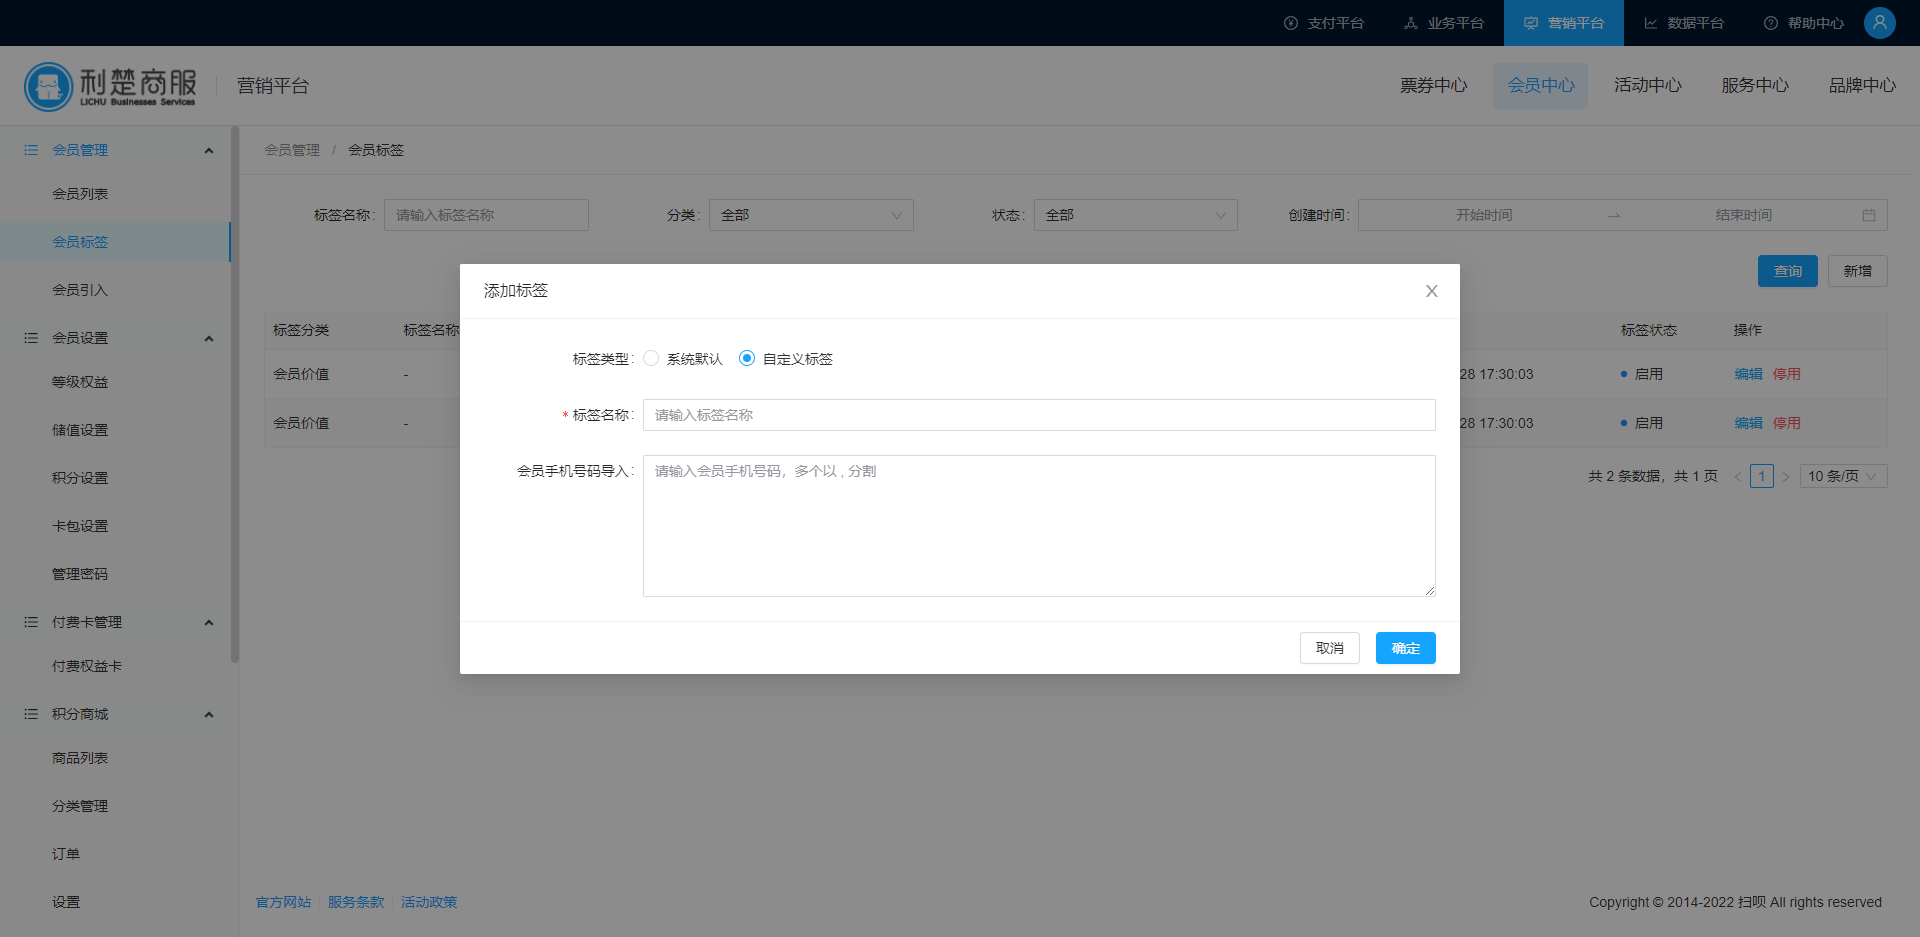Open the 分类 dropdown

[x=811, y=215]
